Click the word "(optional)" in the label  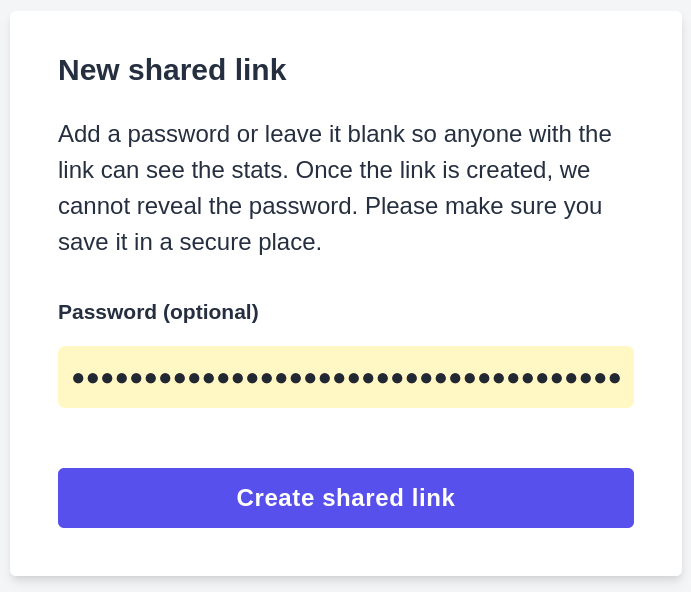coord(211,312)
